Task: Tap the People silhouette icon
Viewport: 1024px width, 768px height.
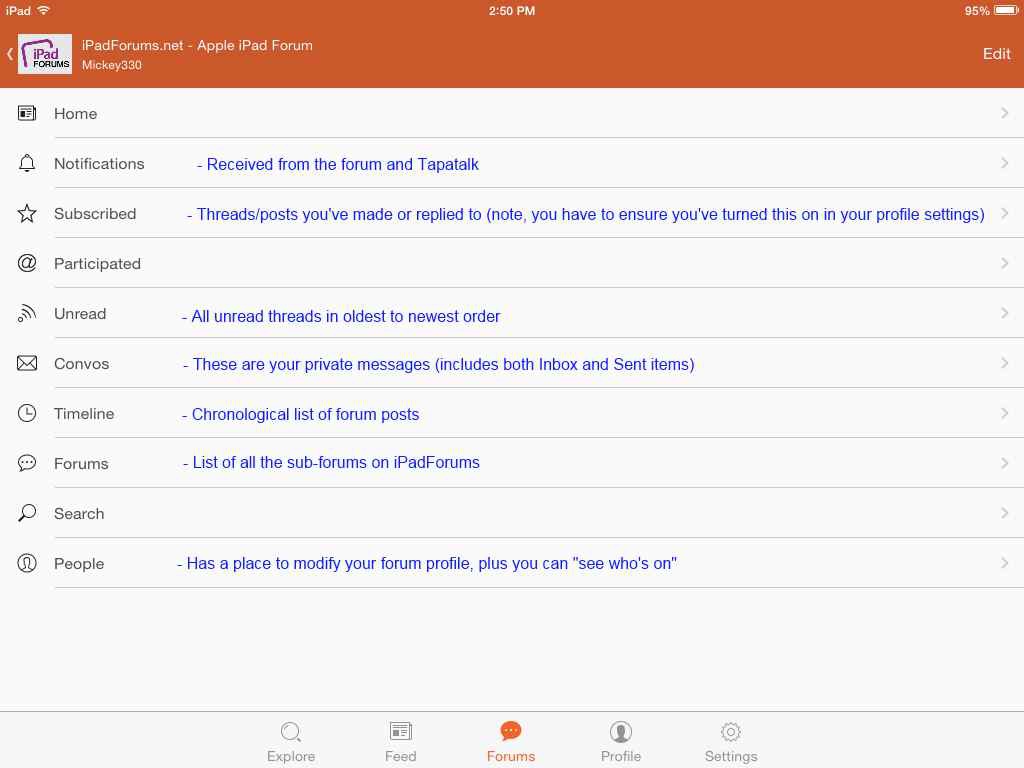Action: [x=27, y=563]
